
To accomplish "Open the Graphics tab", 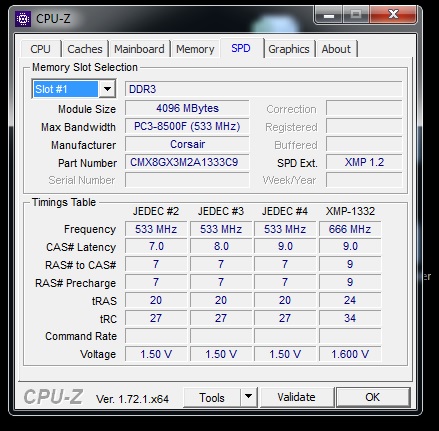I will tap(289, 49).
